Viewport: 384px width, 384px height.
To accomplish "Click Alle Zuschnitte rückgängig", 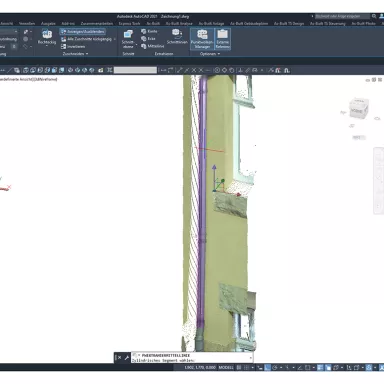I will pos(86,39).
